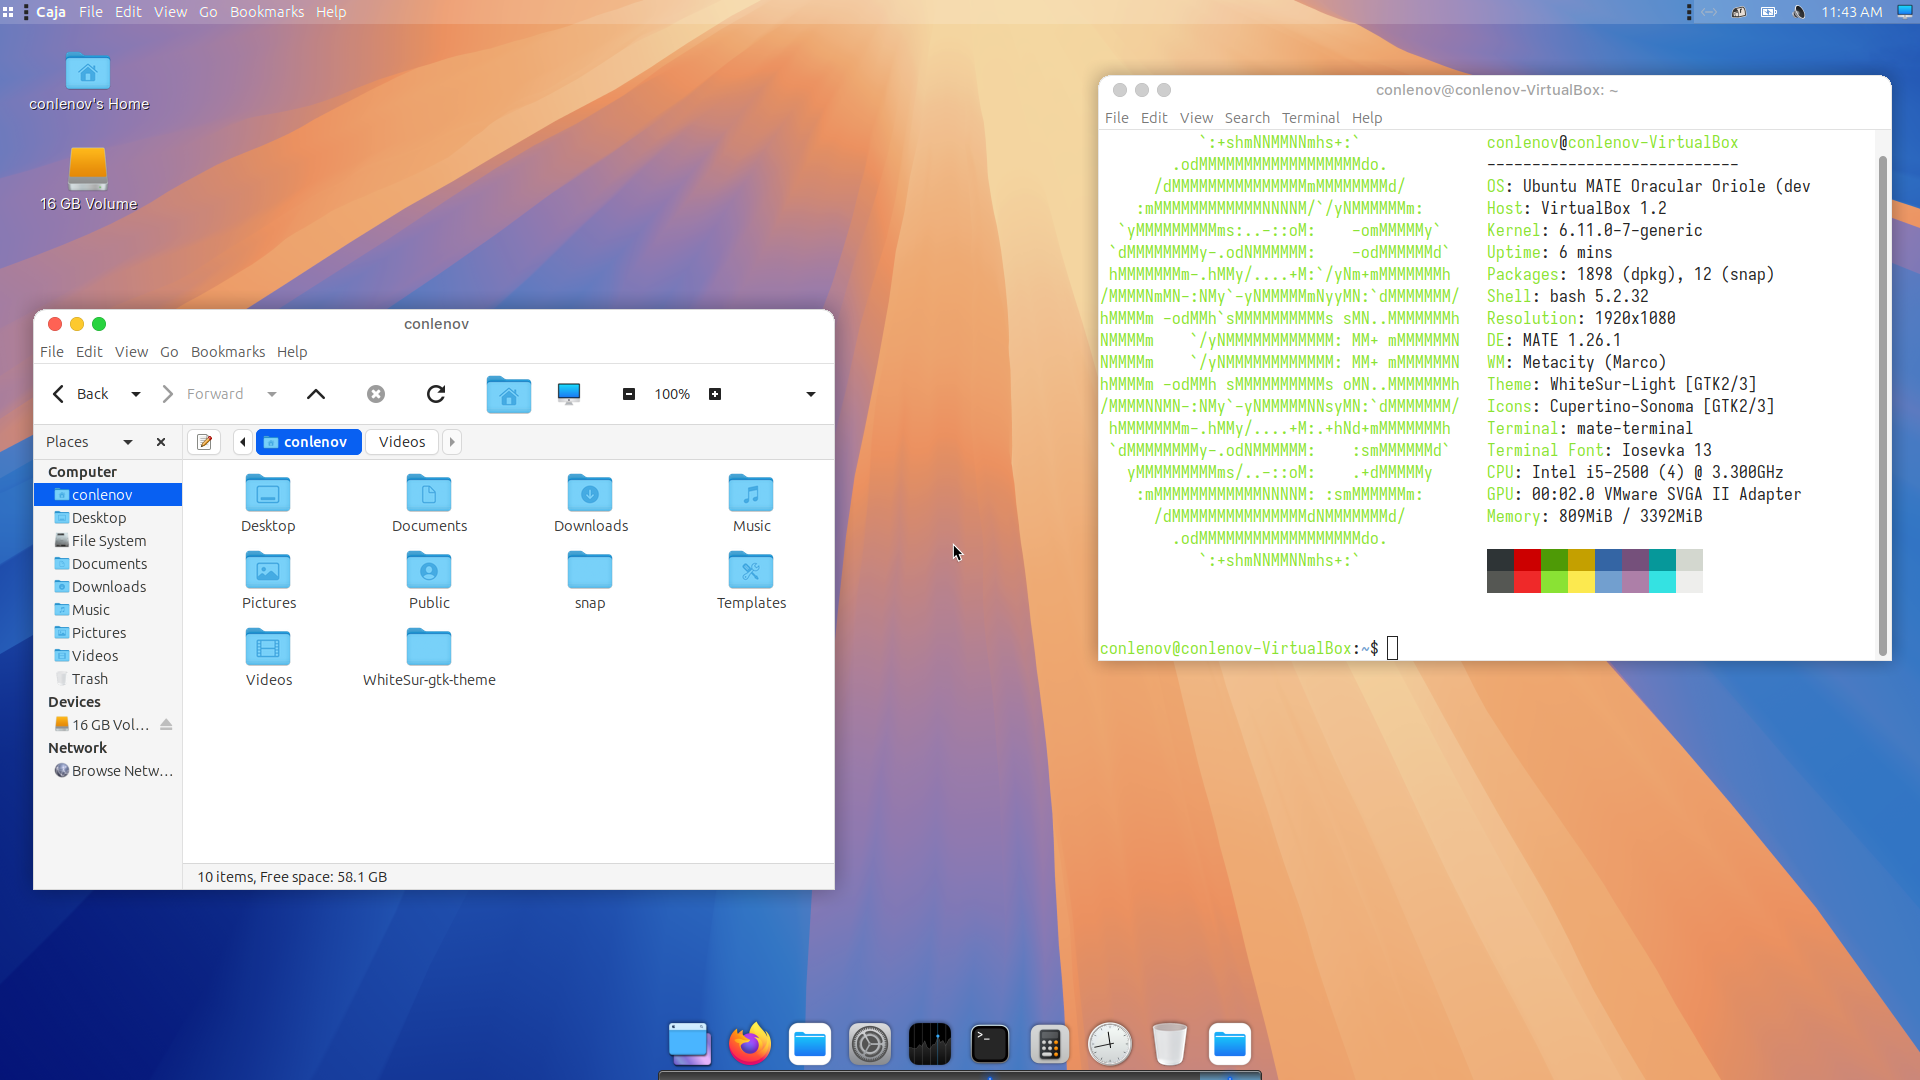Open the Forward history dropdown arrow
The image size is (1920, 1080).
coord(272,394)
